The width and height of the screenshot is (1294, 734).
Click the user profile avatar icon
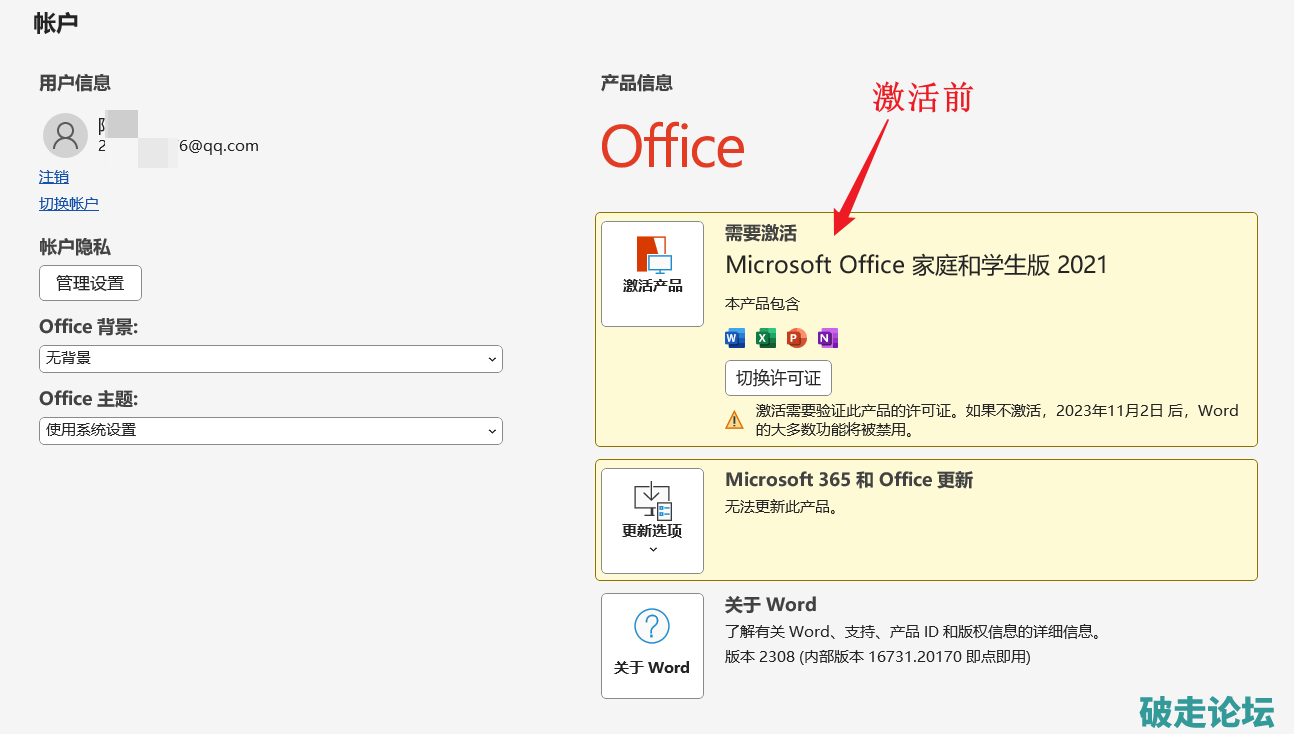65,135
